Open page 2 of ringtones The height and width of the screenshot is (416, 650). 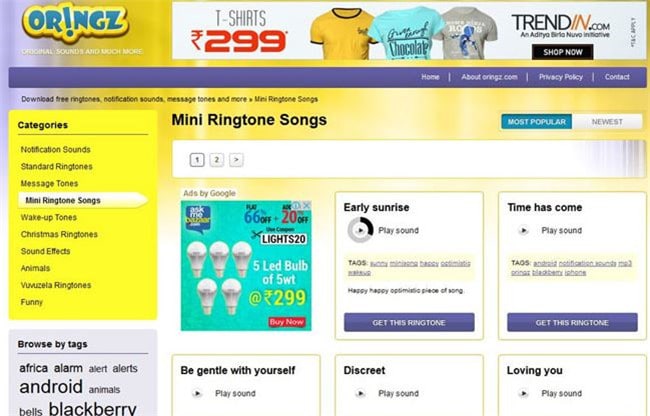[x=216, y=160]
